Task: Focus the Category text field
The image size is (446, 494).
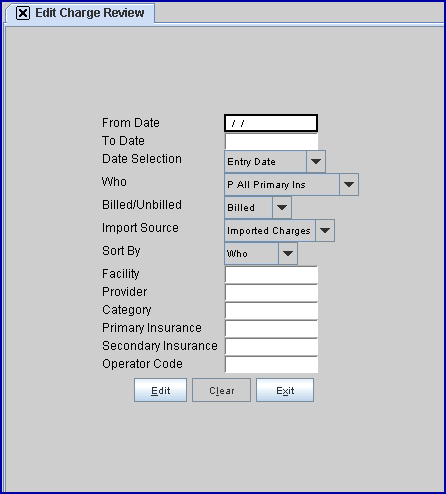Action: point(271,311)
